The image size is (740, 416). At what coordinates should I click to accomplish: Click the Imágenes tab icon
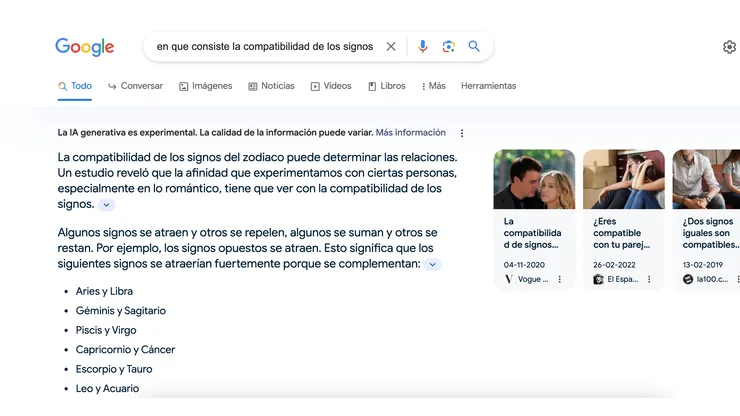click(184, 86)
